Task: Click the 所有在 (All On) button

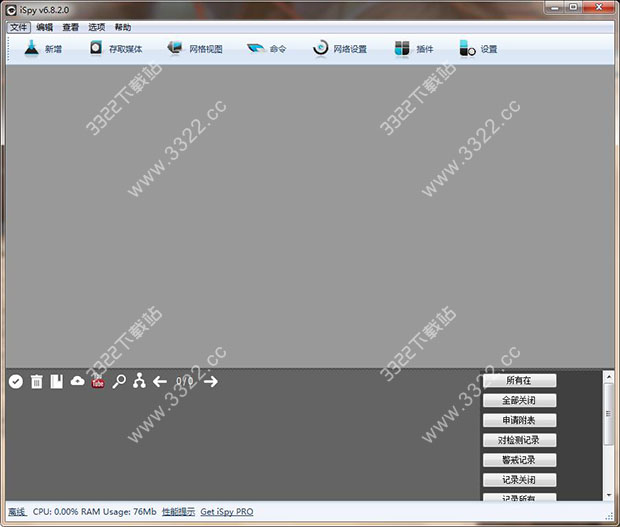Action: tap(519, 380)
